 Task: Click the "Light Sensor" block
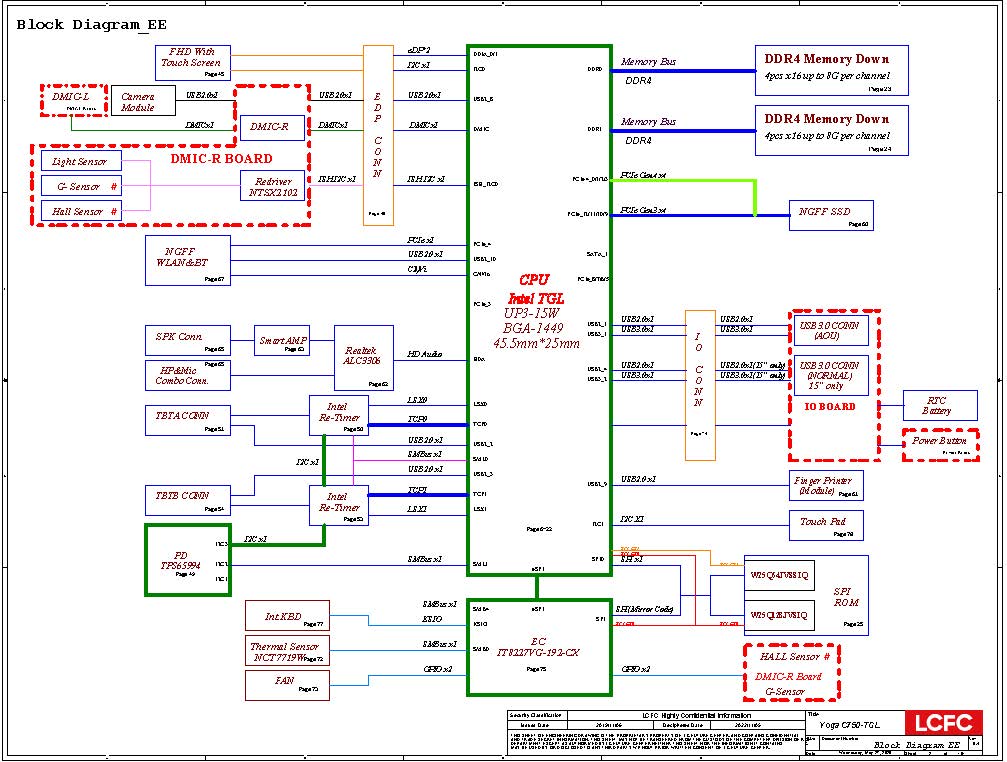[82, 161]
